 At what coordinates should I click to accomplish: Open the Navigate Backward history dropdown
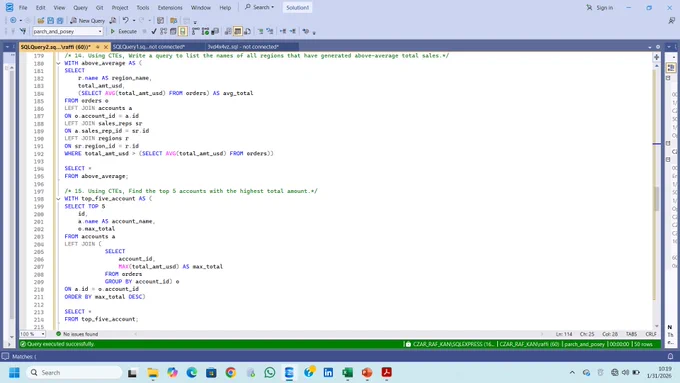tap(20, 20)
